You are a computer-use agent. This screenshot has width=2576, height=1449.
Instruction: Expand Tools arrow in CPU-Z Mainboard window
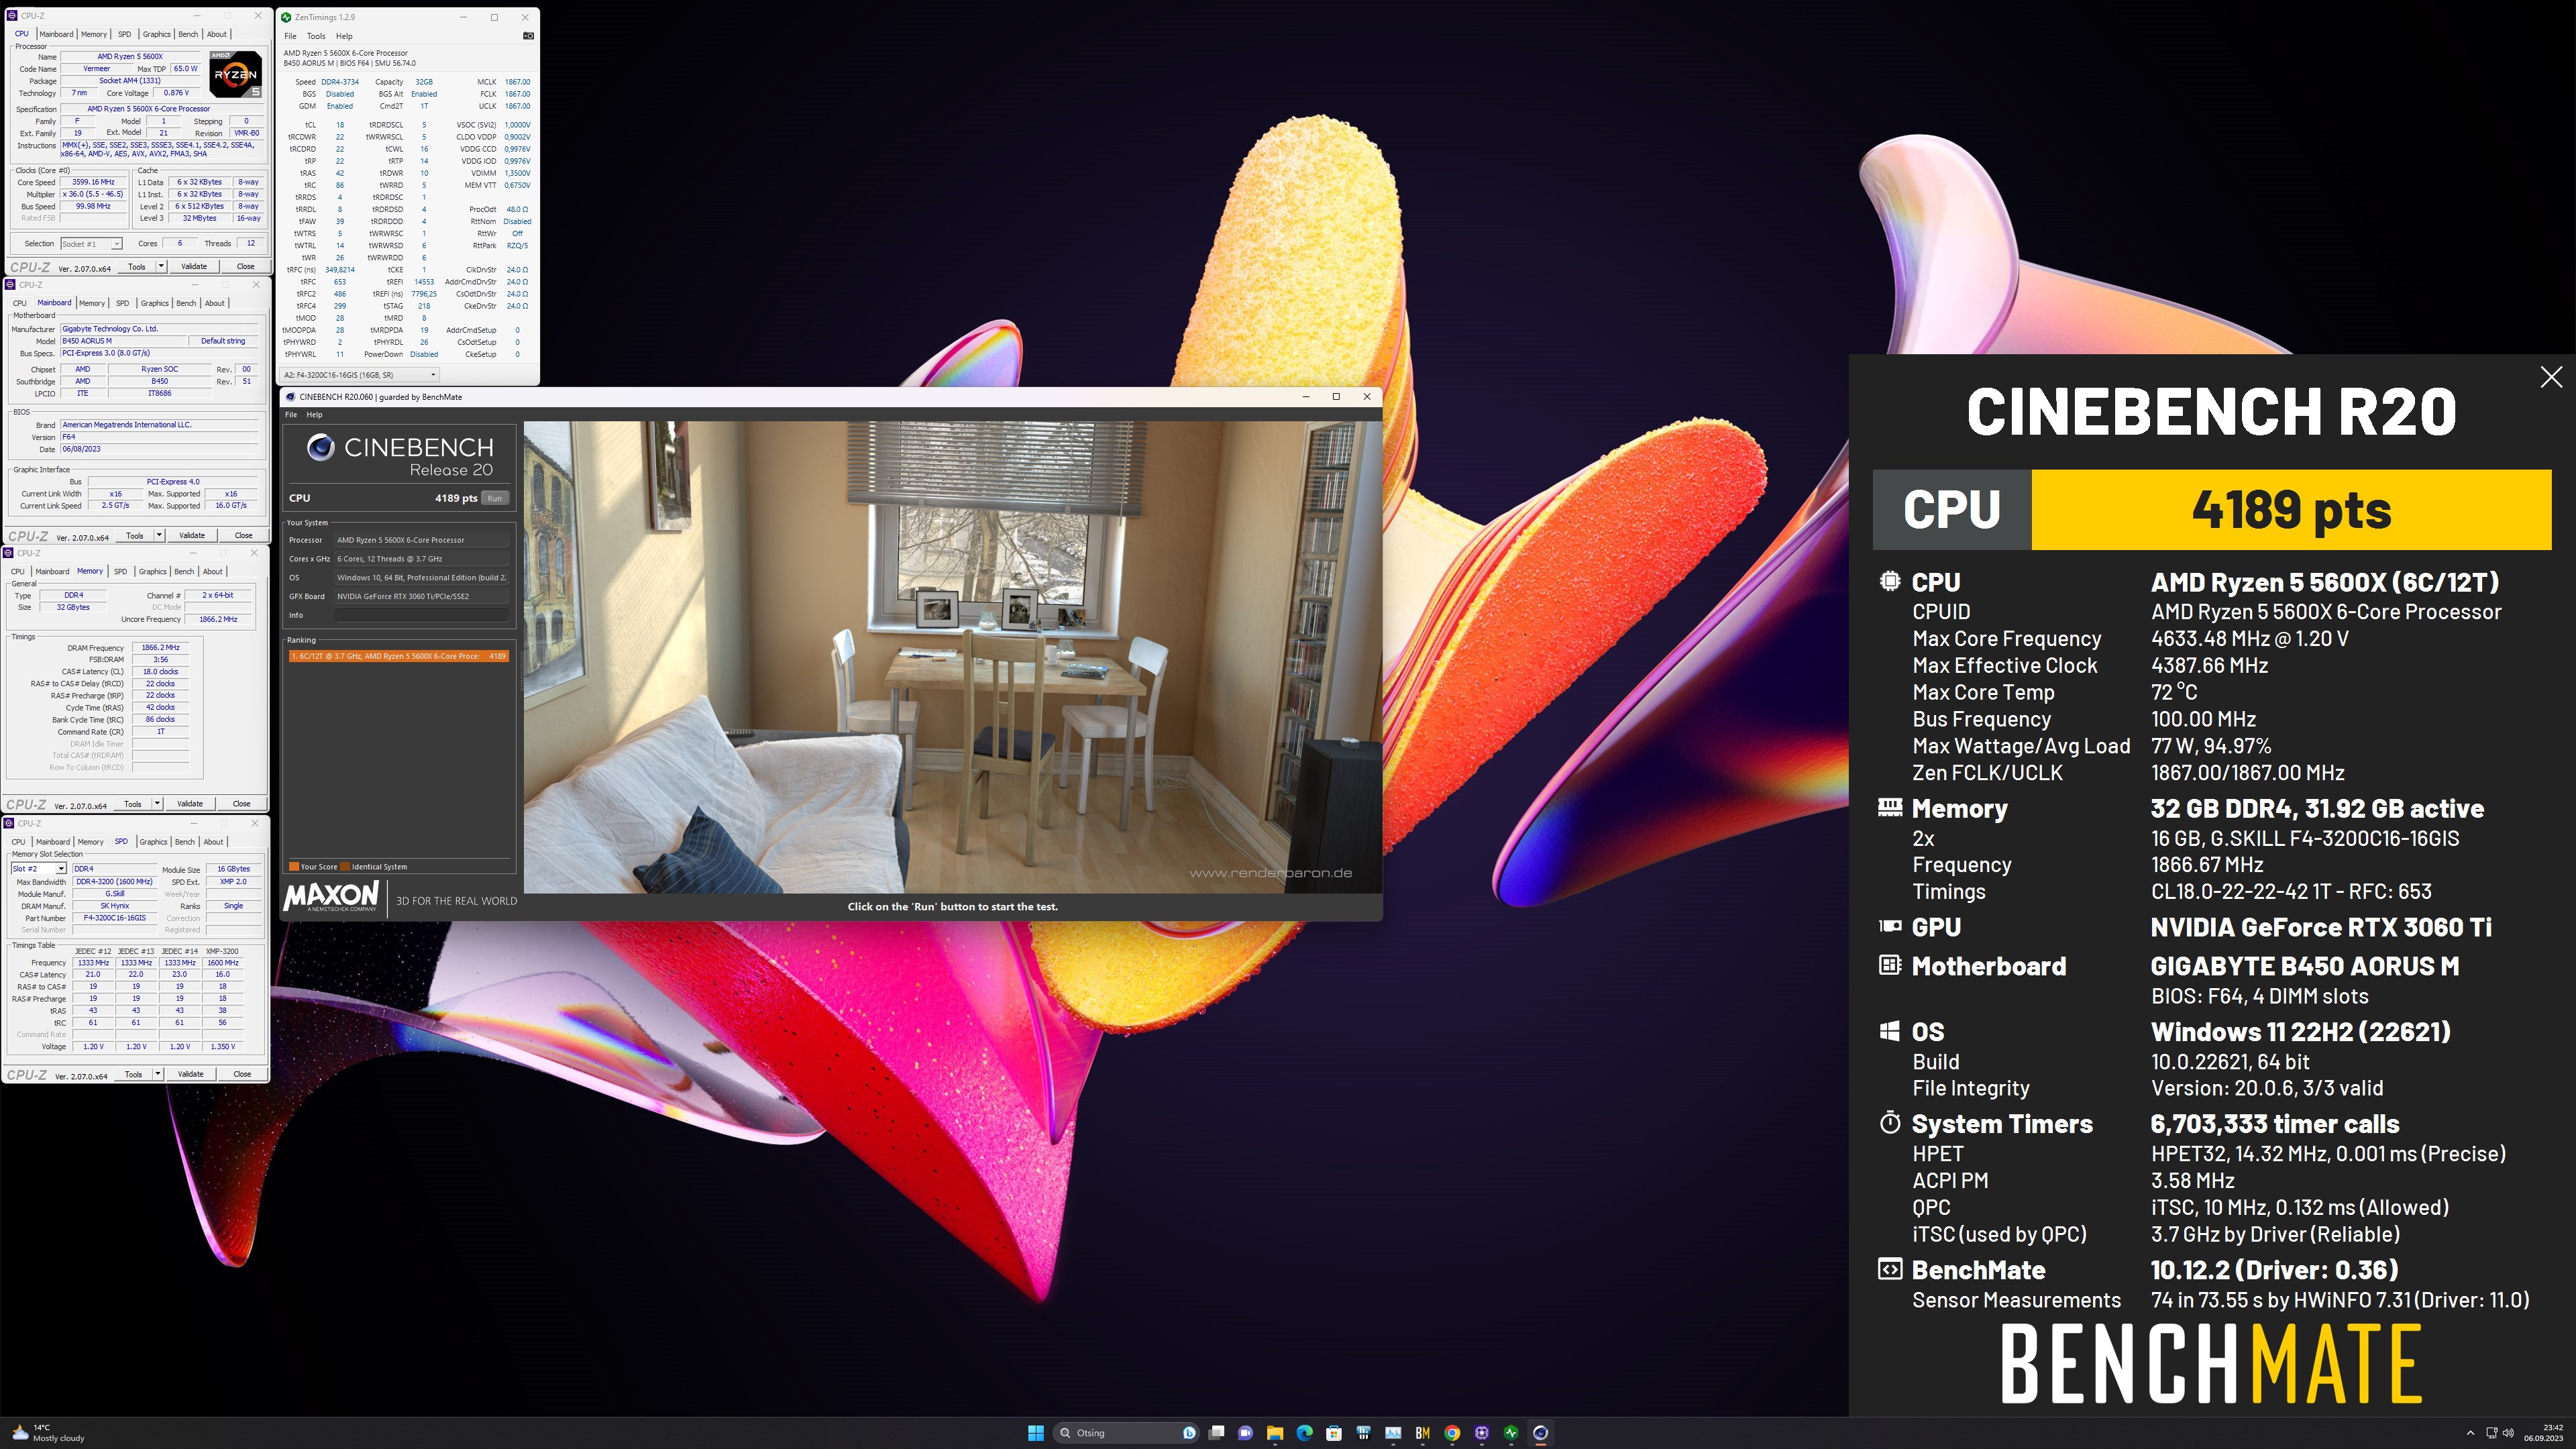[159, 535]
